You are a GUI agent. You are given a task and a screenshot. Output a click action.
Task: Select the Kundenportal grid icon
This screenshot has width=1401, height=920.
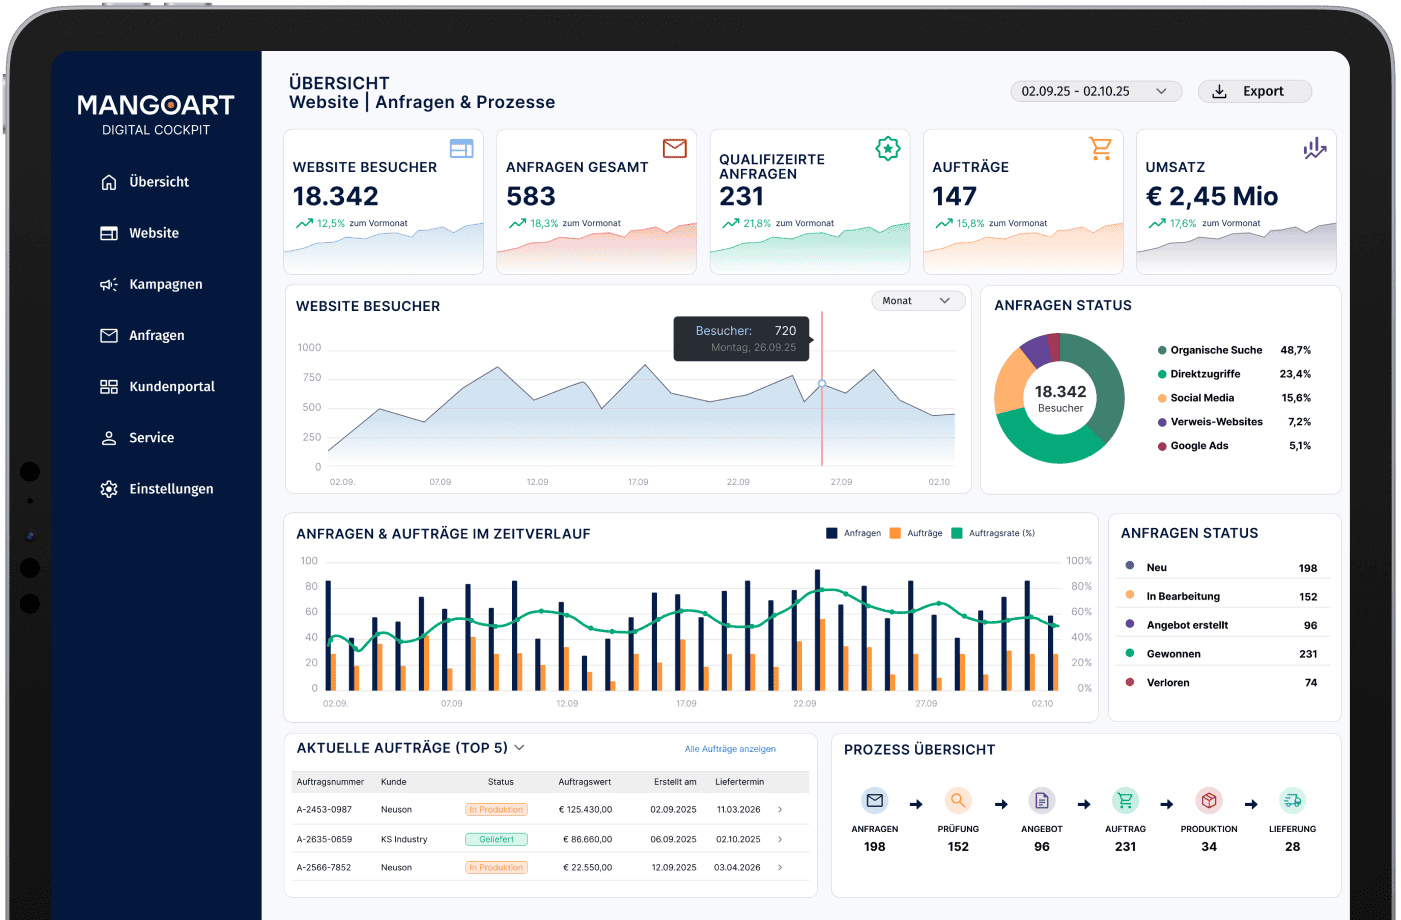(109, 386)
